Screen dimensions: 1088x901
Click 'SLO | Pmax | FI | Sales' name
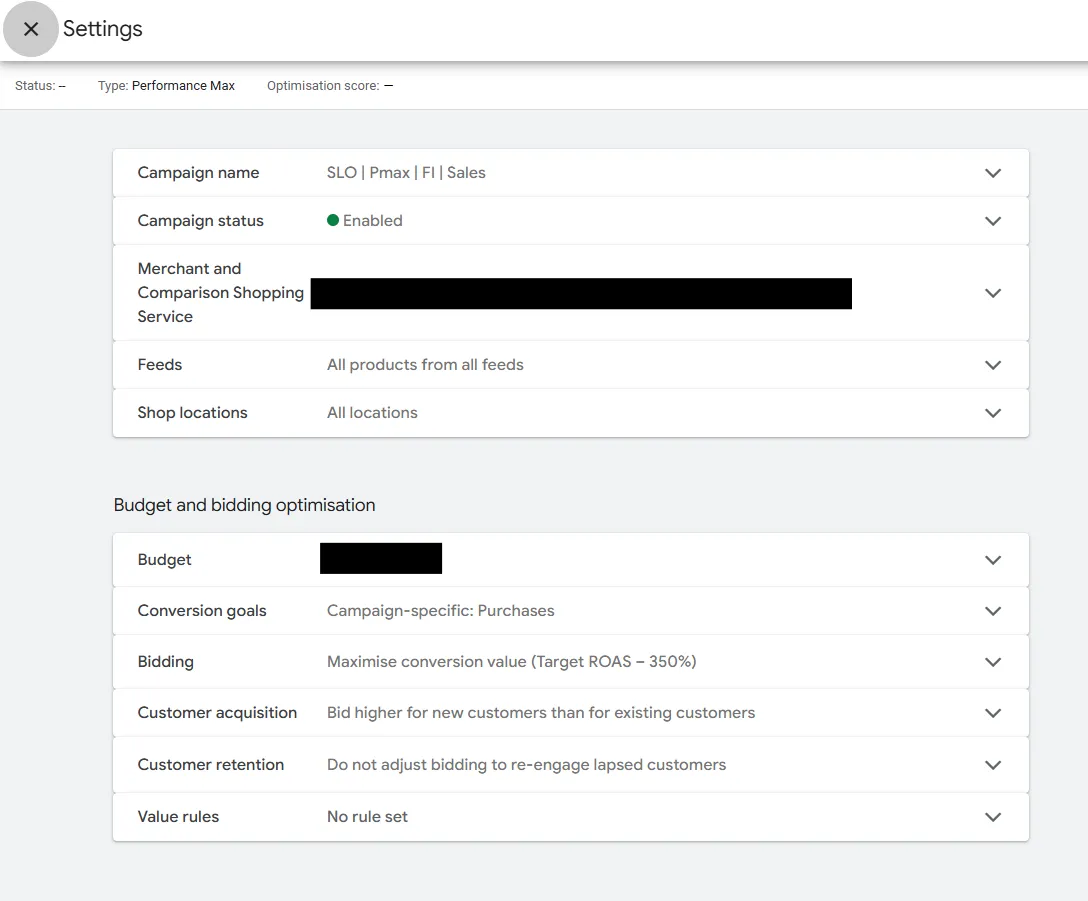406,173
